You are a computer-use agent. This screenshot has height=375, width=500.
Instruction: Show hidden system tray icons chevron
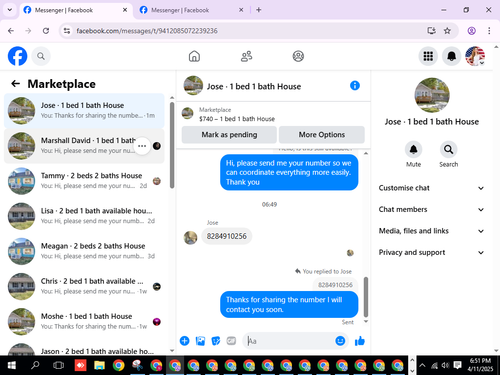click(x=422, y=365)
